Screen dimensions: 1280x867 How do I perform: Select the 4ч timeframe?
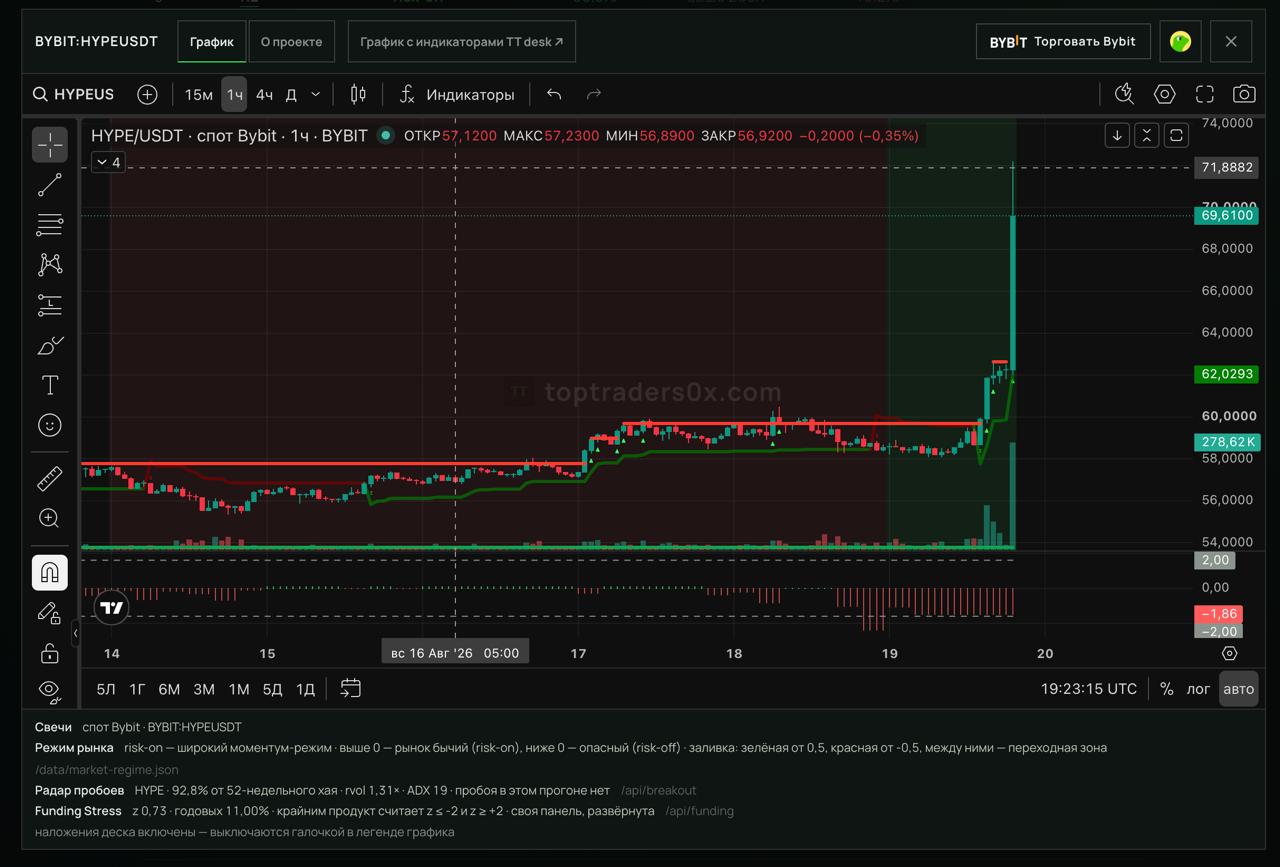[264, 94]
